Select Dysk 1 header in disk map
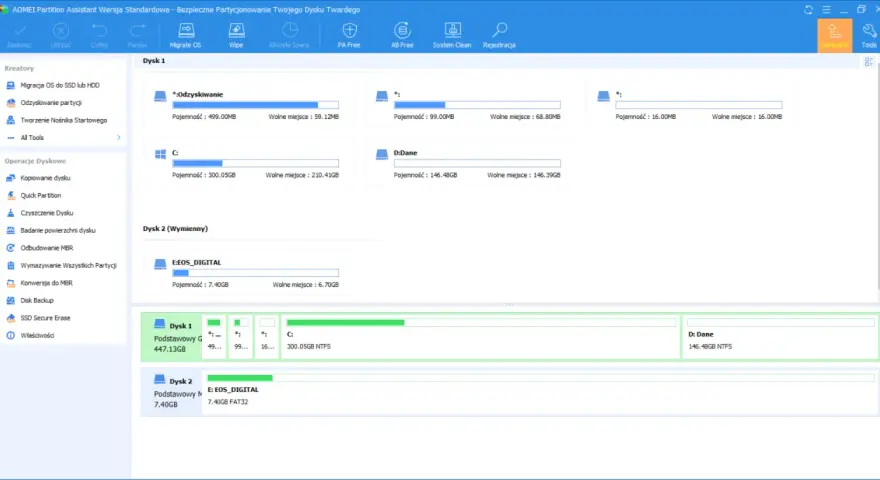Screen dimensions: 880x480 [172, 337]
